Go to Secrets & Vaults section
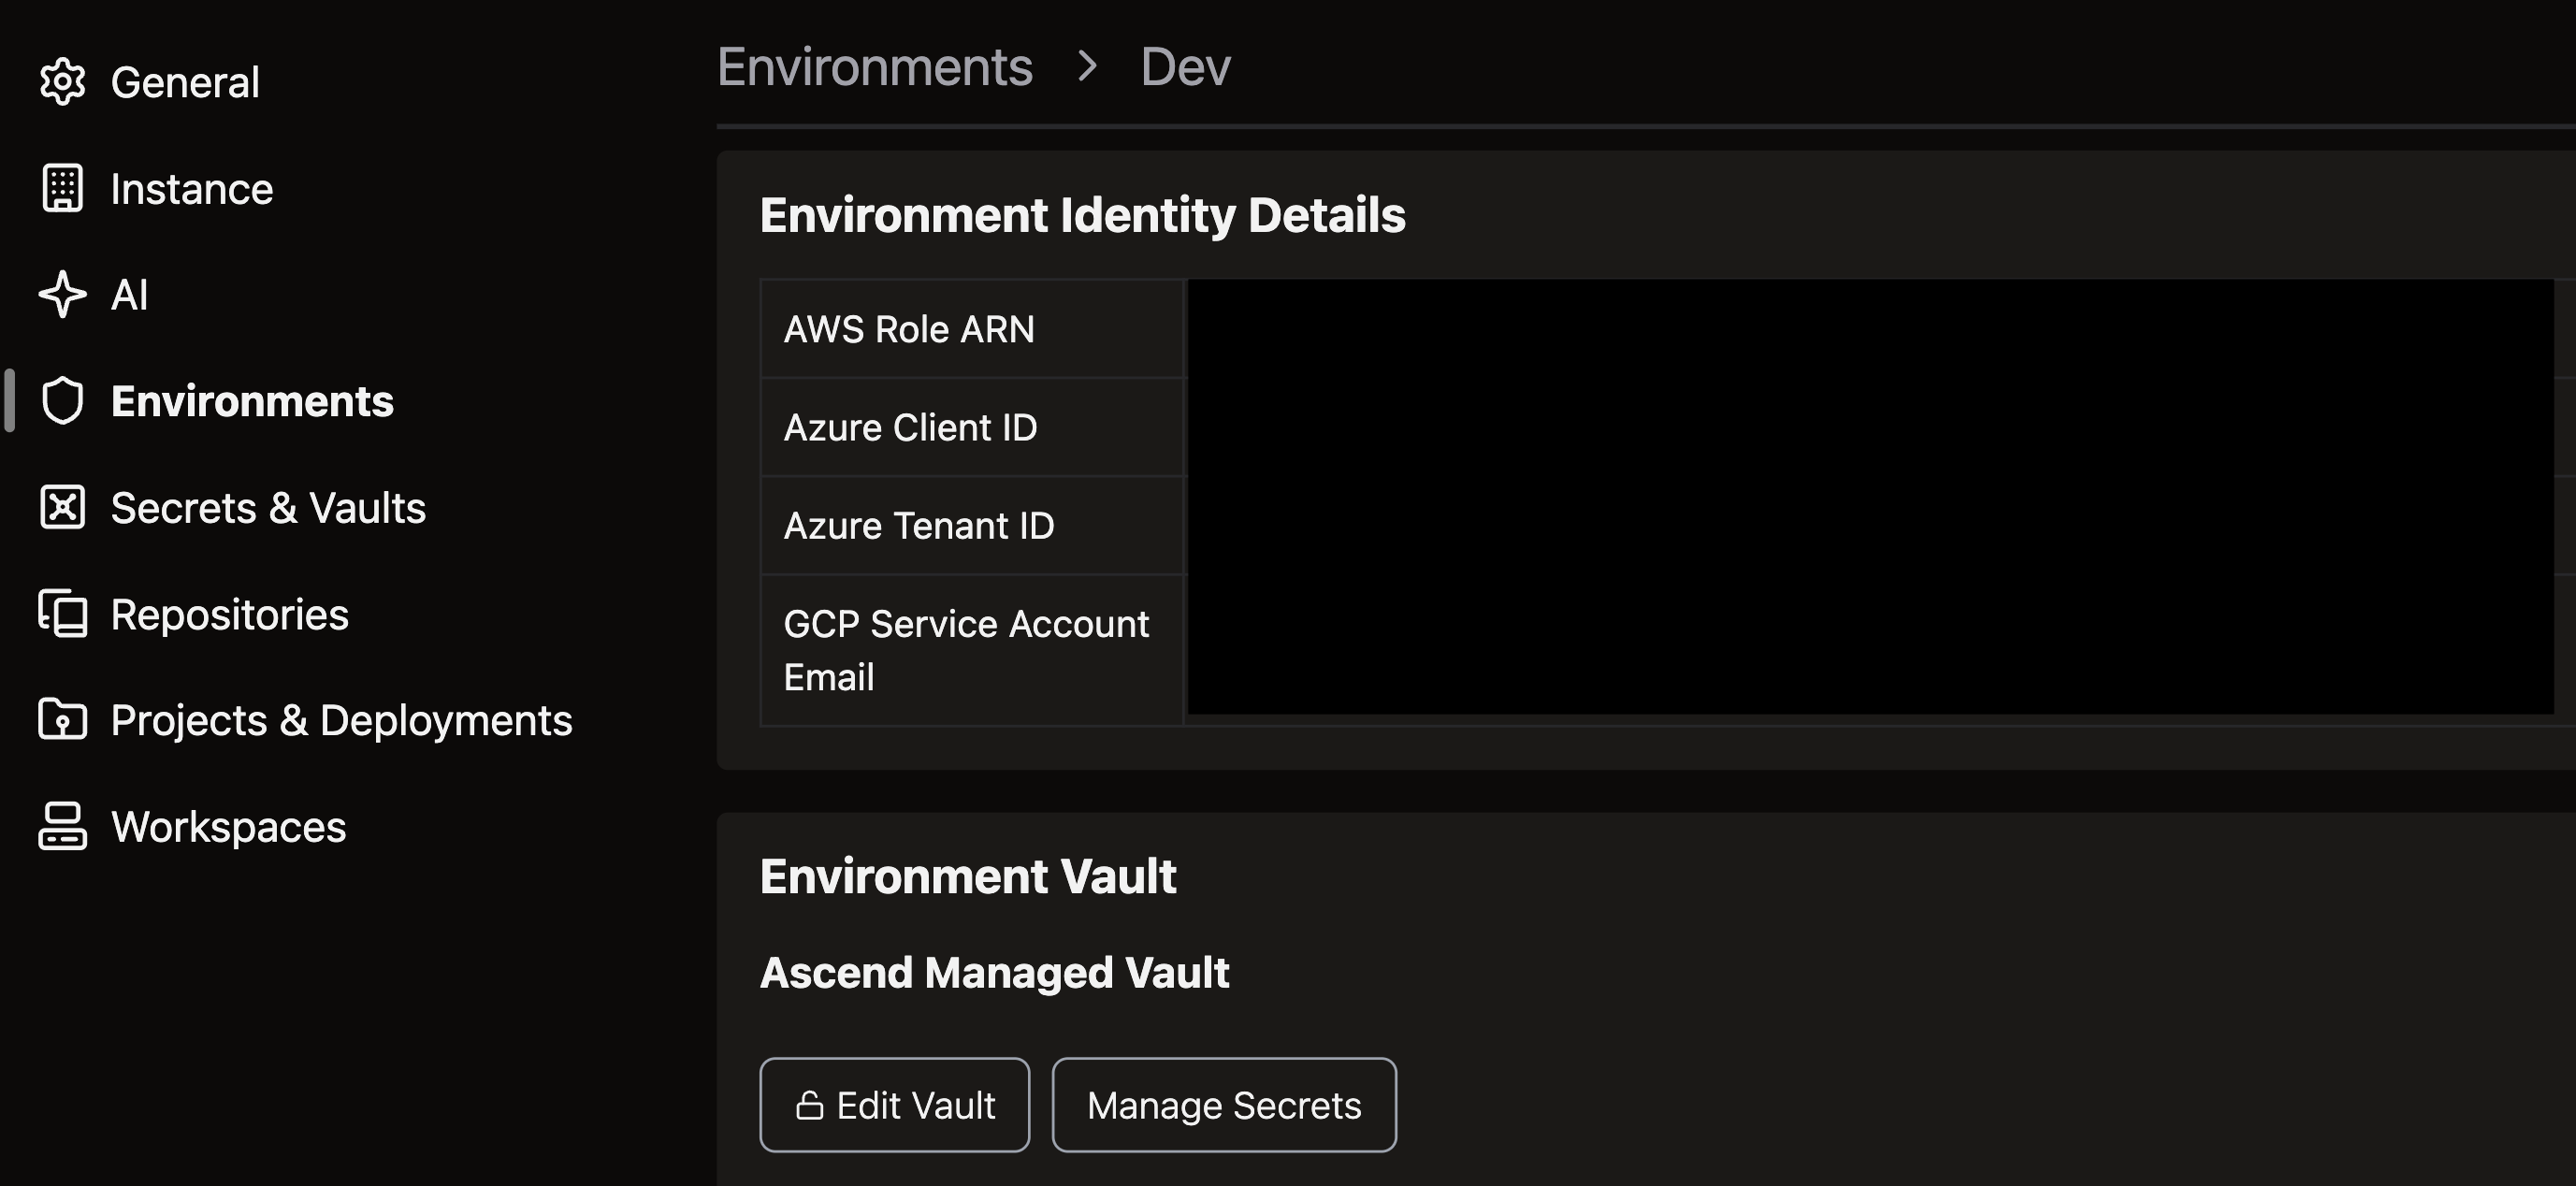This screenshot has height=1186, width=2576. (268, 507)
